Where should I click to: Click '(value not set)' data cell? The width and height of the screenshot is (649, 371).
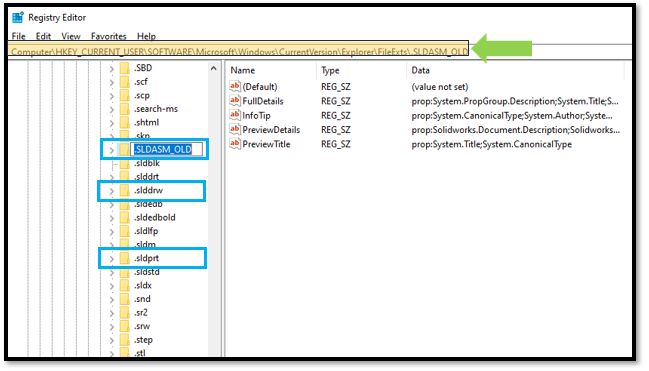pos(440,87)
